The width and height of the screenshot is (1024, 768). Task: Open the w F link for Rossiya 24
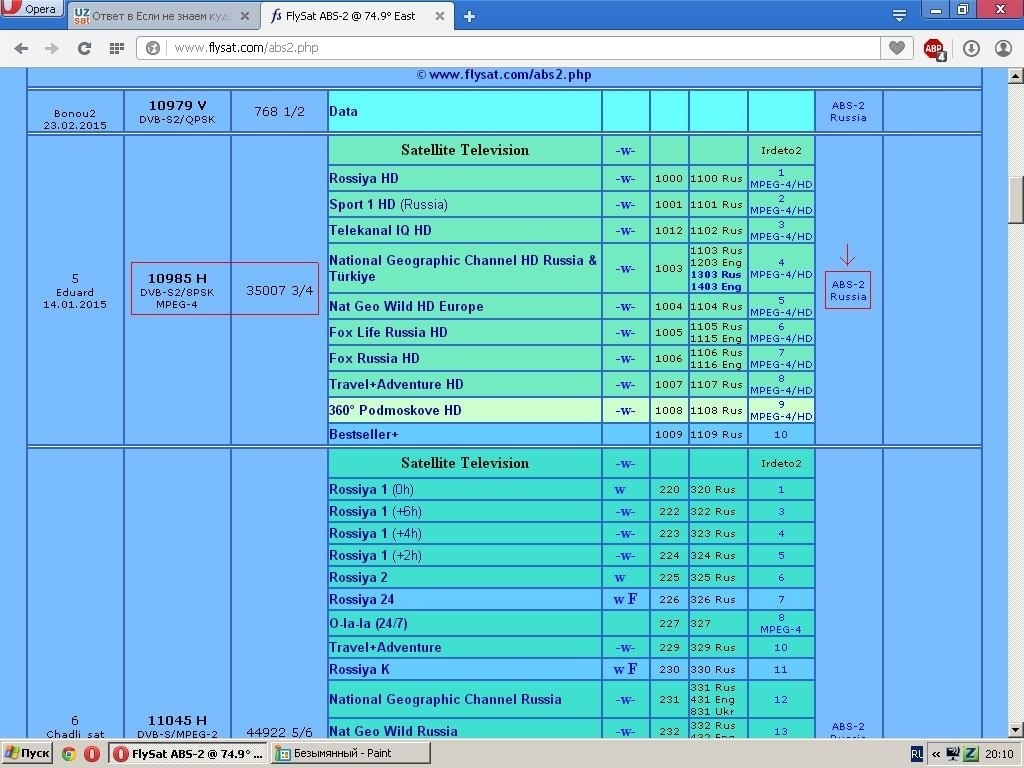(x=626, y=600)
